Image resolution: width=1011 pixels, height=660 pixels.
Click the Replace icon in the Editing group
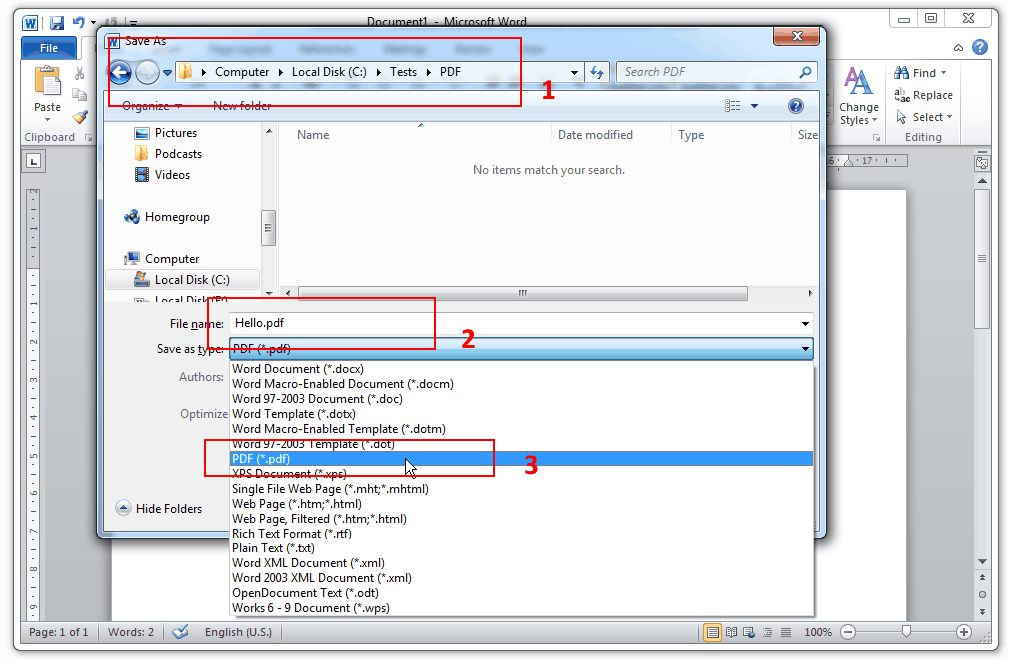coord(901,95)
